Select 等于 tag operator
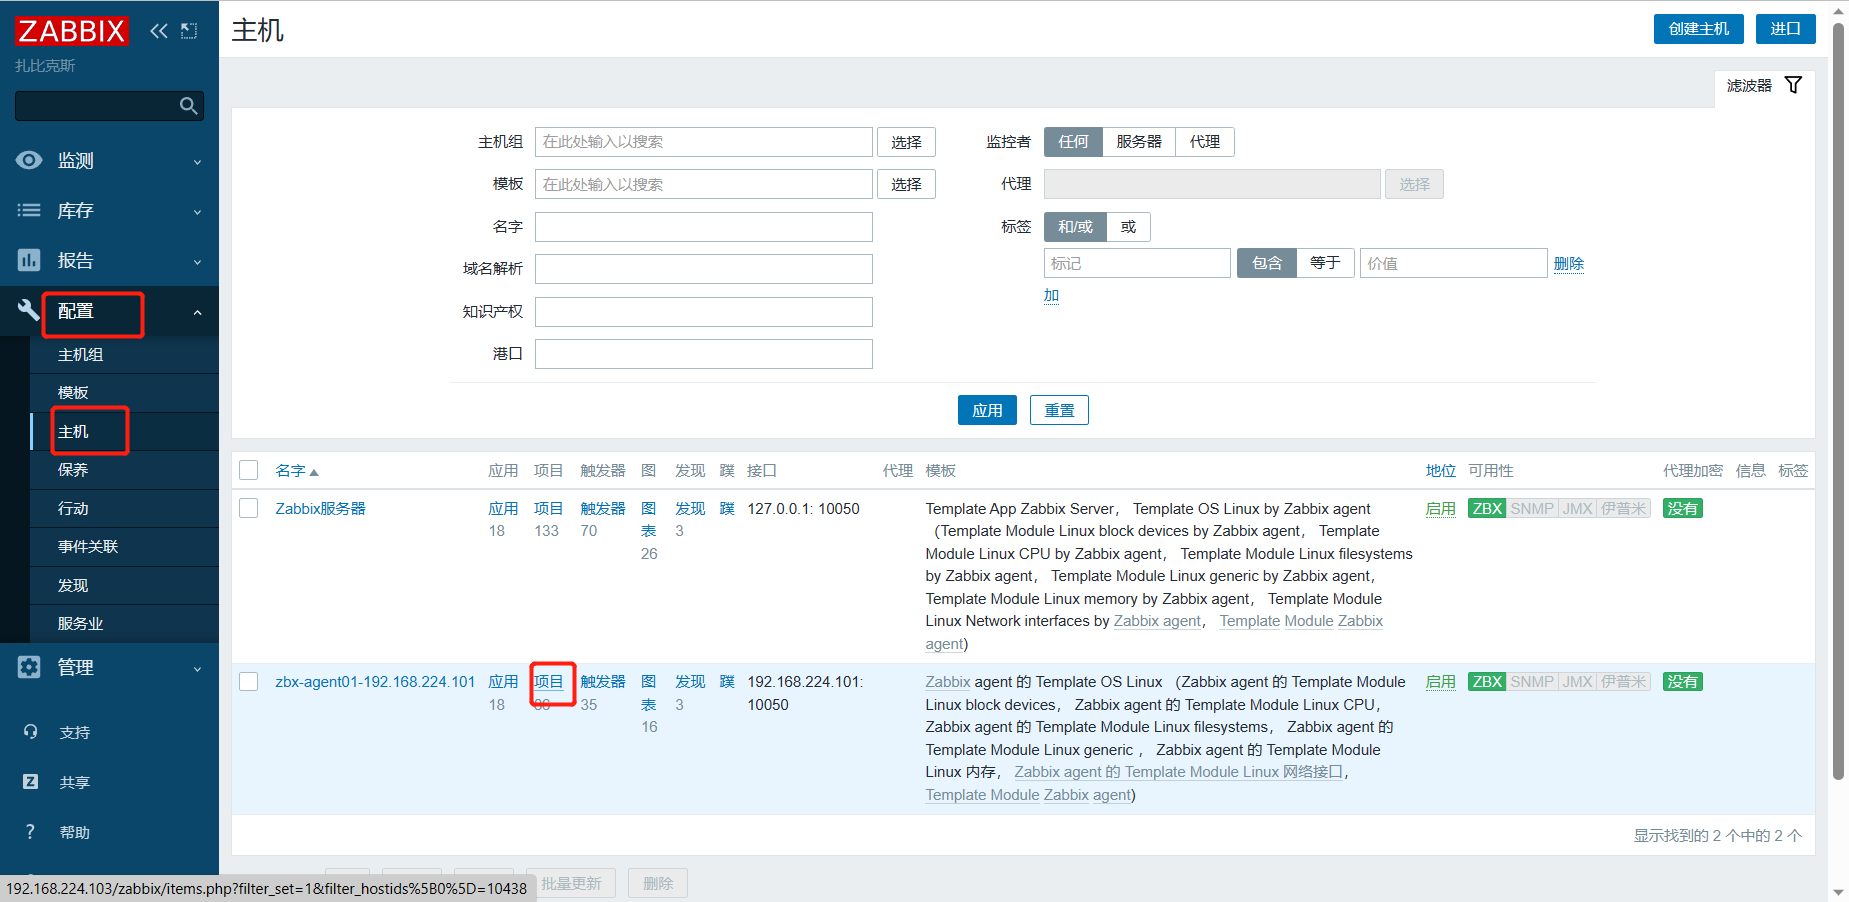The height and width of the screenshot is (902, 1849). [x=1325, y=263]
